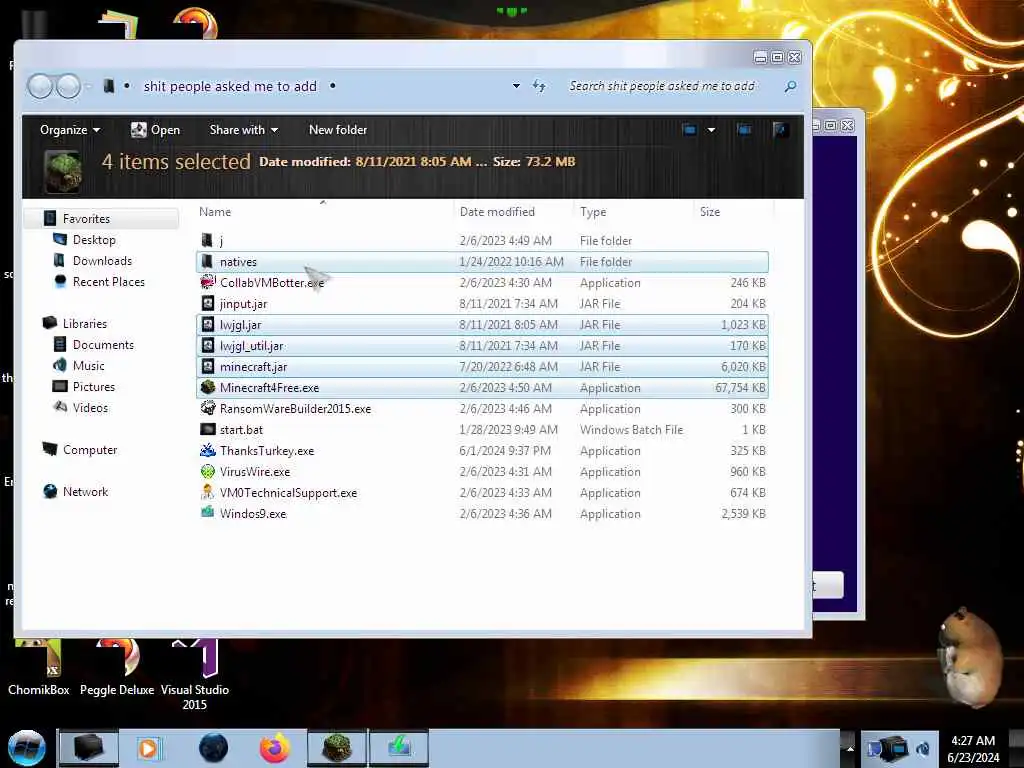Click the volume tray icon
Viewport: 1024px width, 768px height.
pos(922,748)
